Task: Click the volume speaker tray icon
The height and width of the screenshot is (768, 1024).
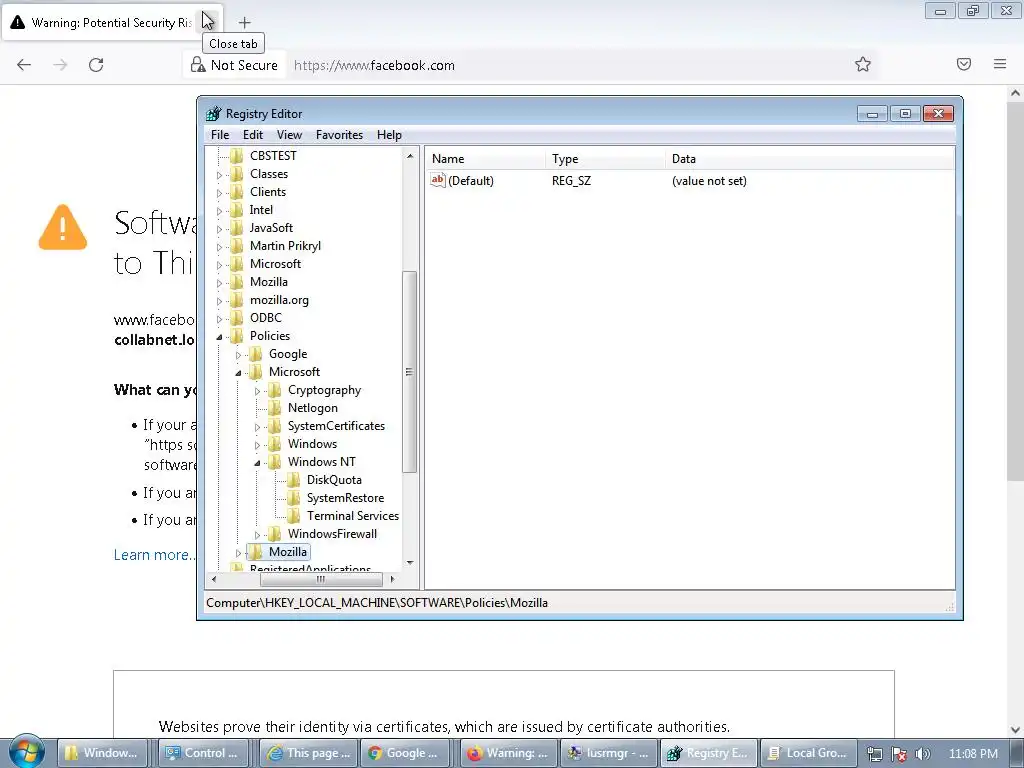Action: (x=922, y=754)
